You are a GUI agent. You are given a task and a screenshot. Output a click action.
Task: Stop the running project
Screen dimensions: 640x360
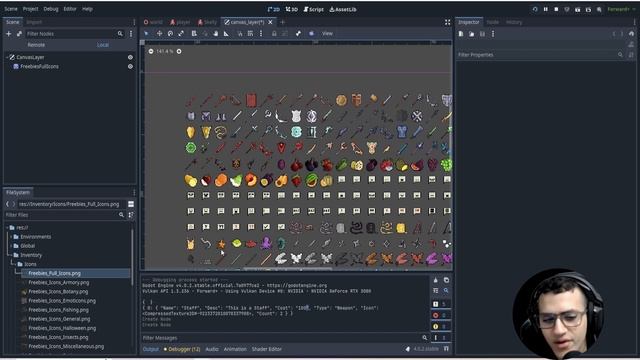click(556, 9)
